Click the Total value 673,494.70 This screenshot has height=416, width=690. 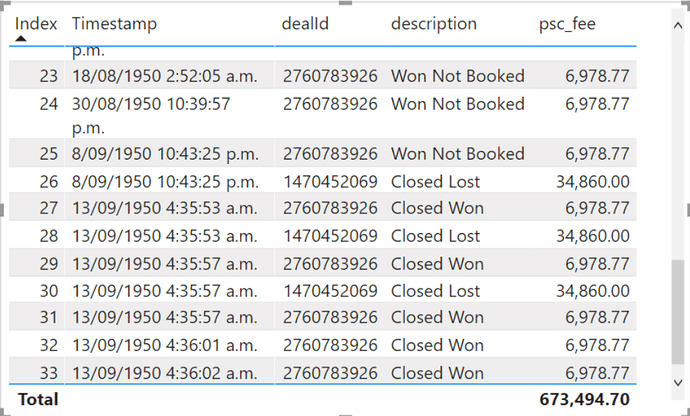tap(584, 399)
